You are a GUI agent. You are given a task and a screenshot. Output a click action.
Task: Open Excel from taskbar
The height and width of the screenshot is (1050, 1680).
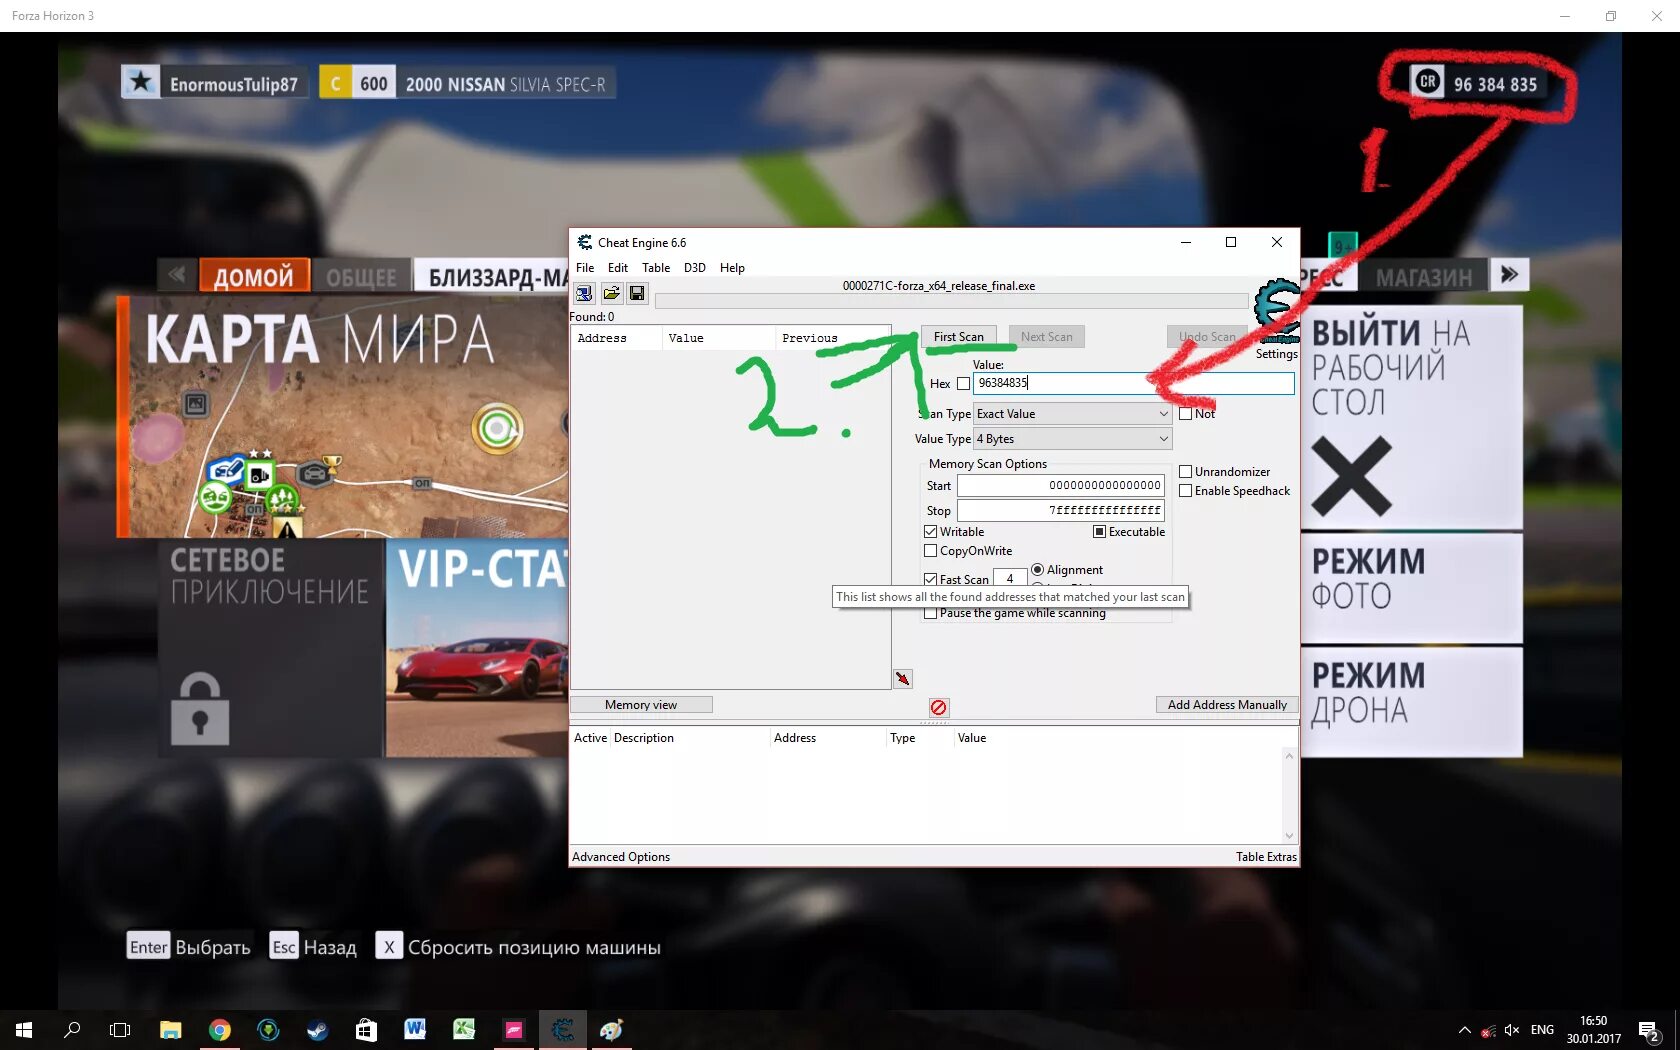464,1029
